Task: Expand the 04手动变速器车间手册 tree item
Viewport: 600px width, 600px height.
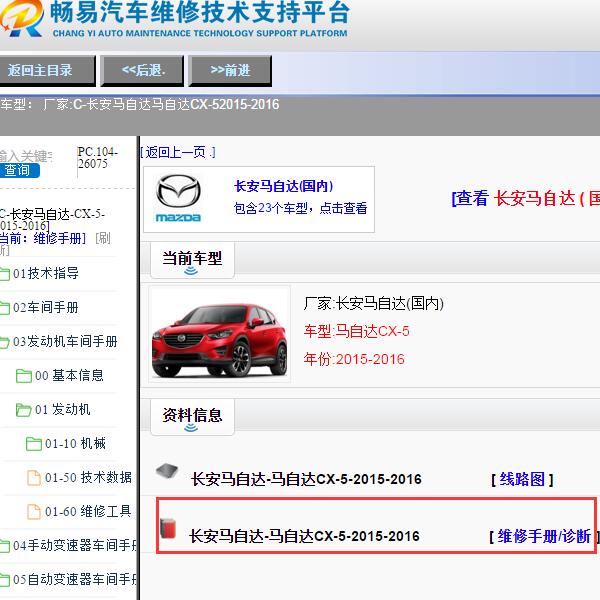Action: point(75,545)
